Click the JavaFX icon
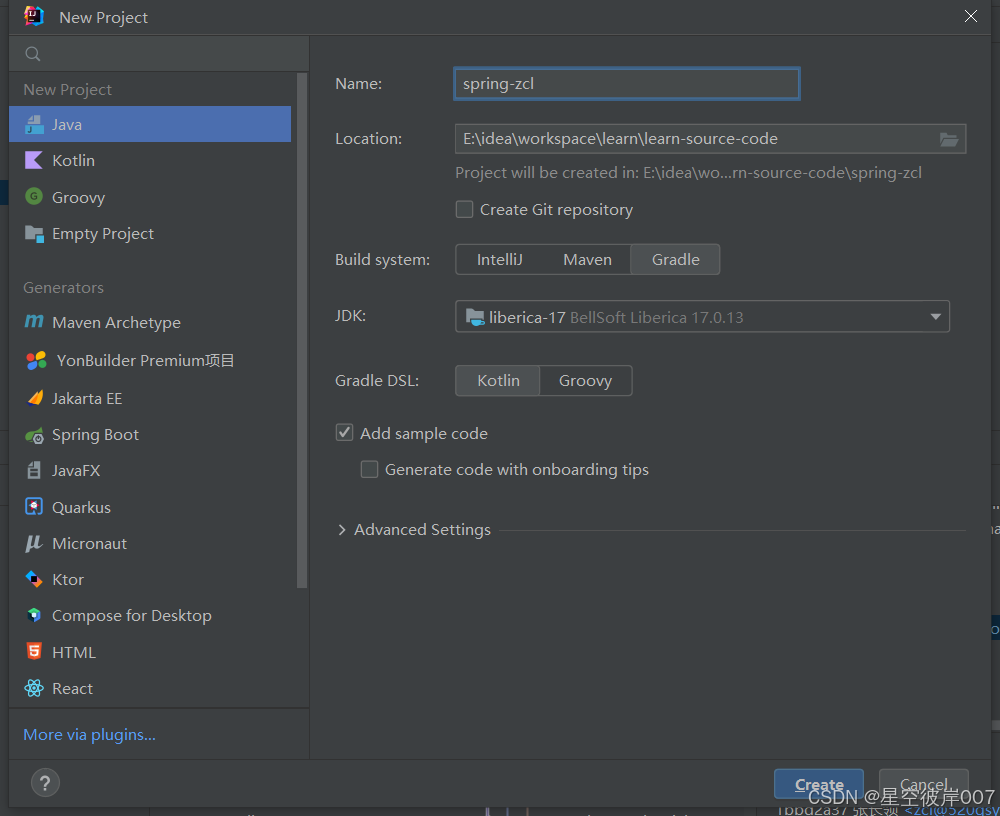The image size is (1000, 816). coord(34,471)
